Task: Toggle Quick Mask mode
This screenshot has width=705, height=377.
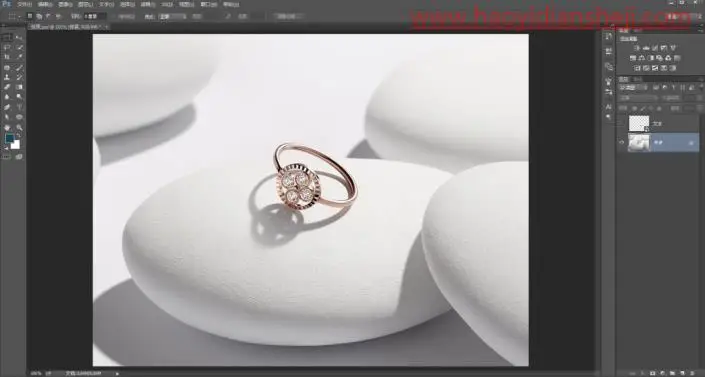Action: pyautogui.click(x=6, y=157)
